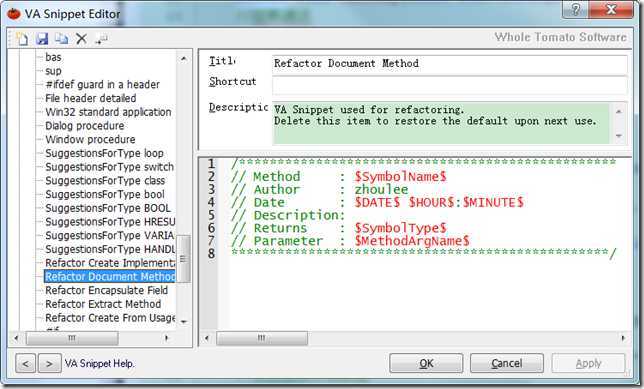644x389 pixels.
Task: Click the tomato icon in title bar
Action: click(x=14, y=14)
